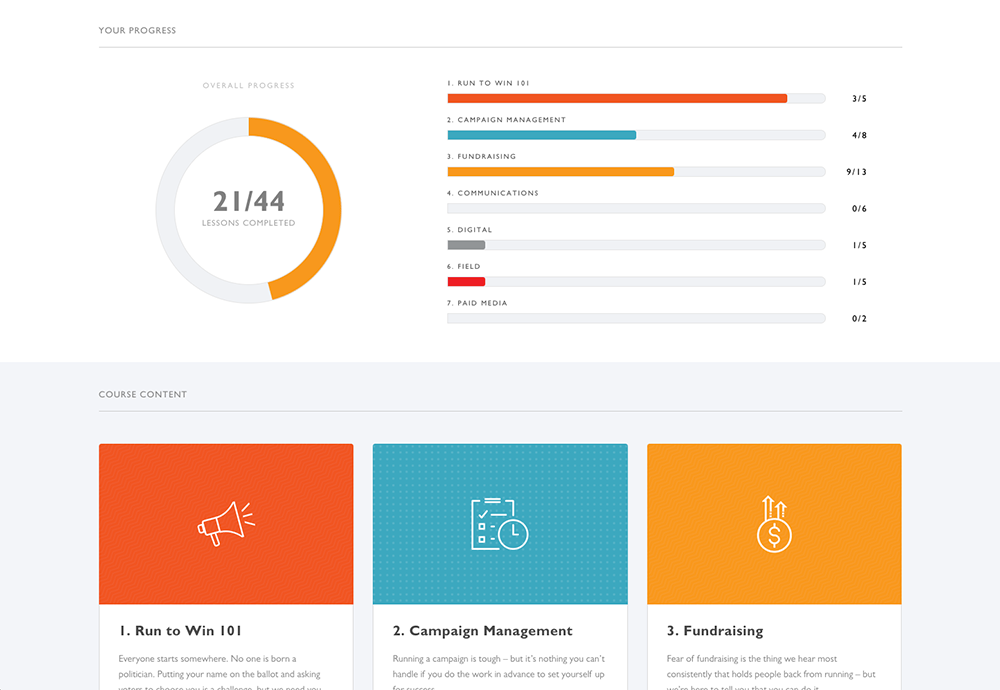Click the megaphone icon on orange card

(x=226, y=523)
